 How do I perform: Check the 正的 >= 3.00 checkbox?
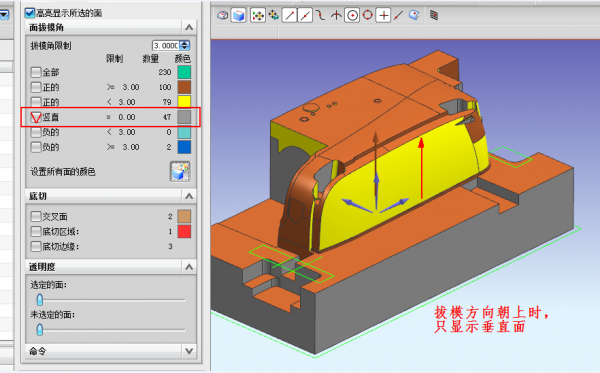(x=36, y=87)
